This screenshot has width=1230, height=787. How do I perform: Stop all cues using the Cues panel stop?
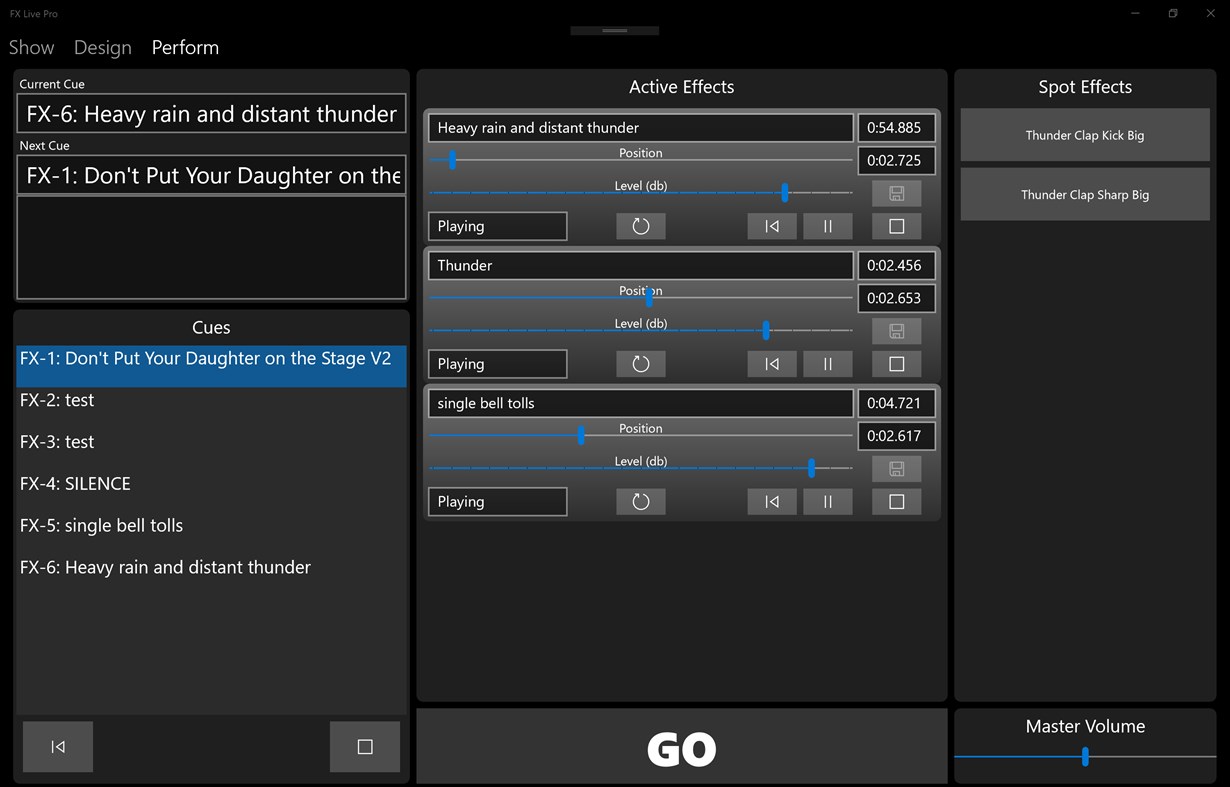(x=364, y=746)
